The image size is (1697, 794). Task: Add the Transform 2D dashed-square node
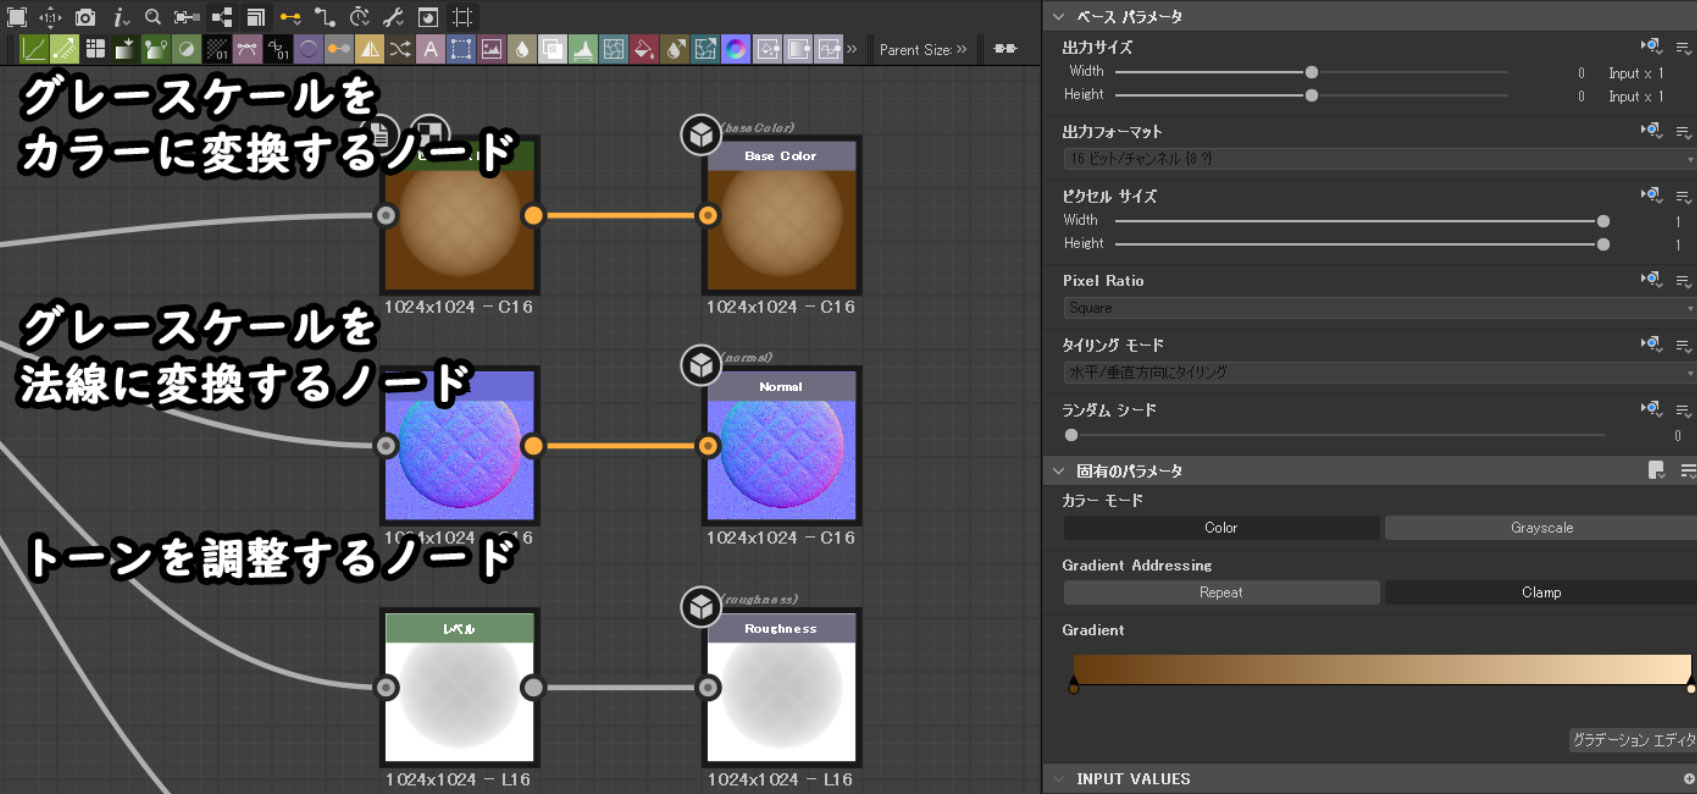pos(461,49)
